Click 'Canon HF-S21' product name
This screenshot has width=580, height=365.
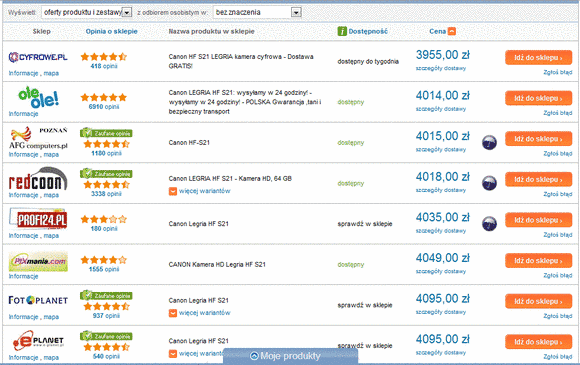click(189, 143)
